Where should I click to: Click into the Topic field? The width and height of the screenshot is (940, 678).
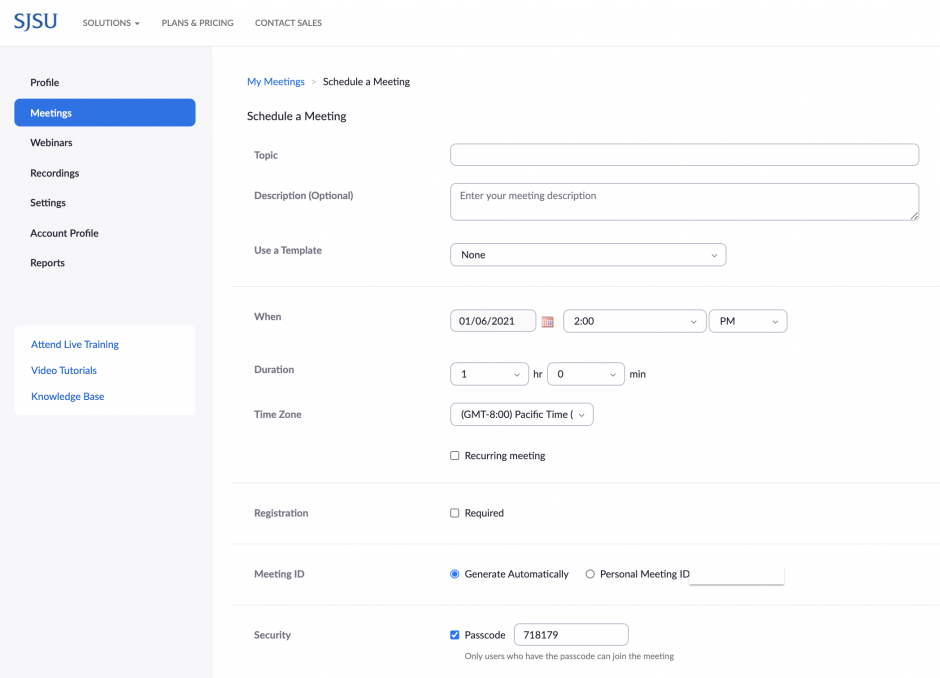pos(684,155)
